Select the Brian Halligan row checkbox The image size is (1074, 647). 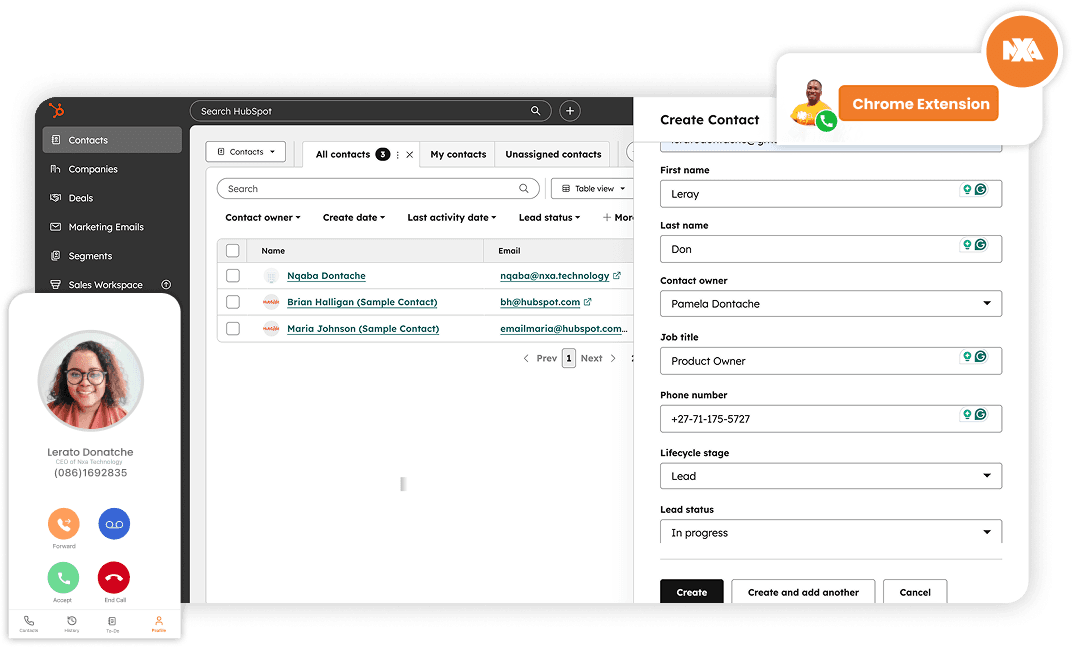click(x=233, y=302)
